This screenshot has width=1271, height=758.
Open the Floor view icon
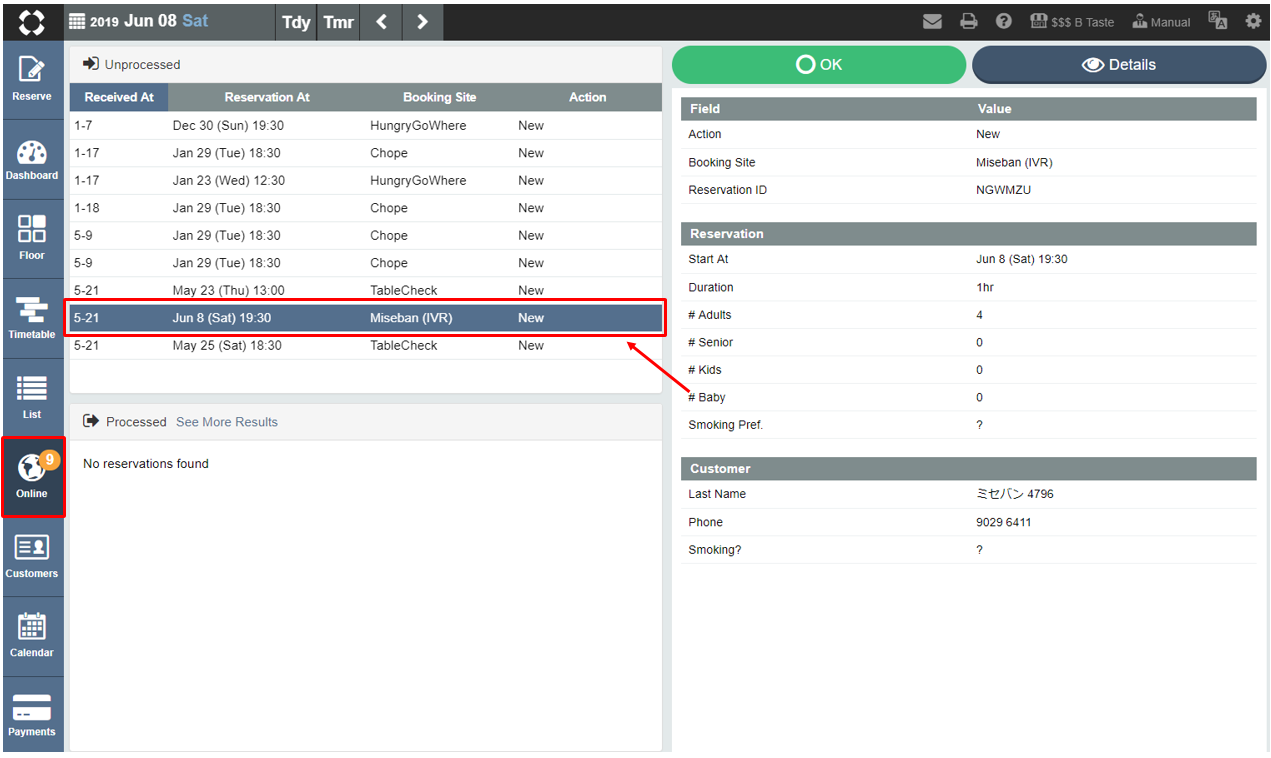(x=32, y=238)
